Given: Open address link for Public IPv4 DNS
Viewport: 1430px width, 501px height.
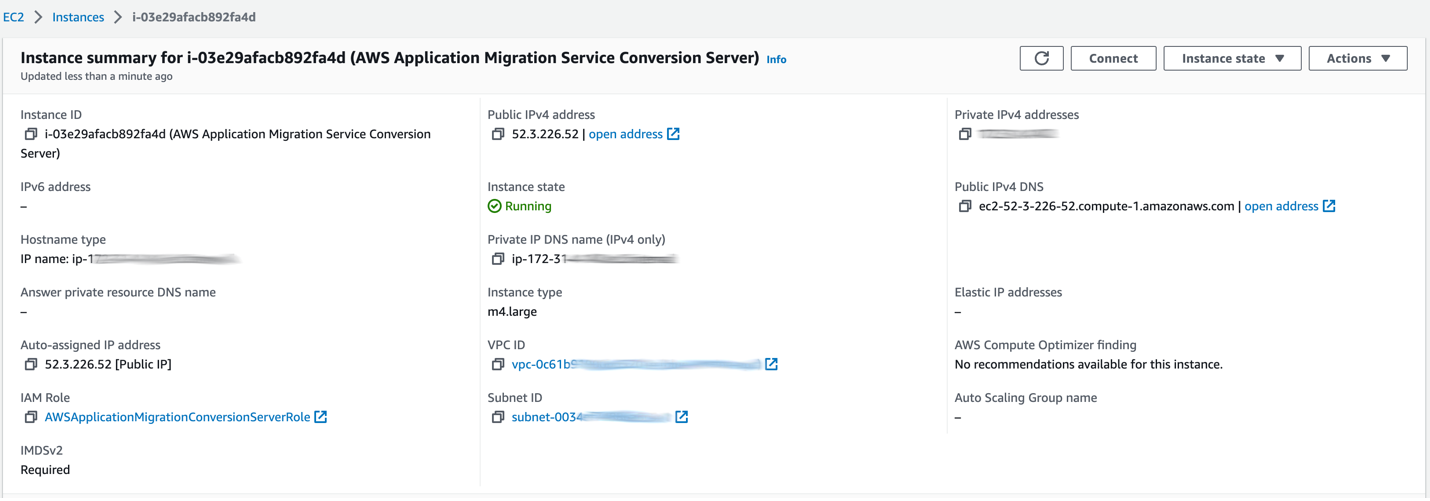Looking at the screenshot, I should coord(1281,206).
